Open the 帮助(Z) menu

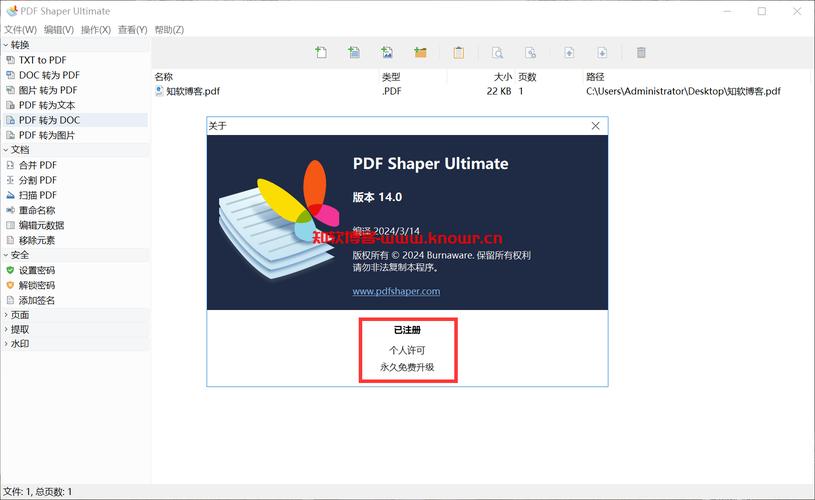169,30
